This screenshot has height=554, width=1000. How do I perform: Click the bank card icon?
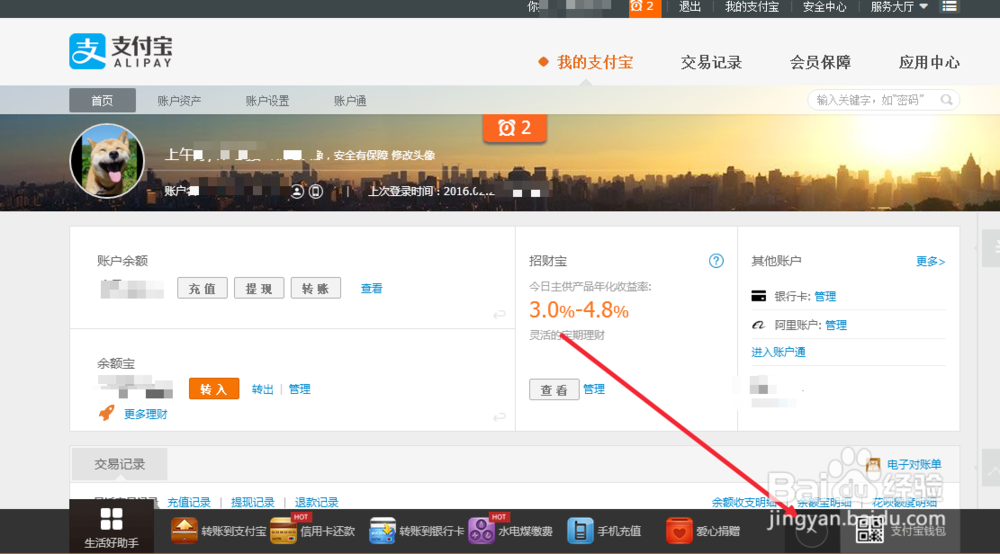click(x=758, y=296)
